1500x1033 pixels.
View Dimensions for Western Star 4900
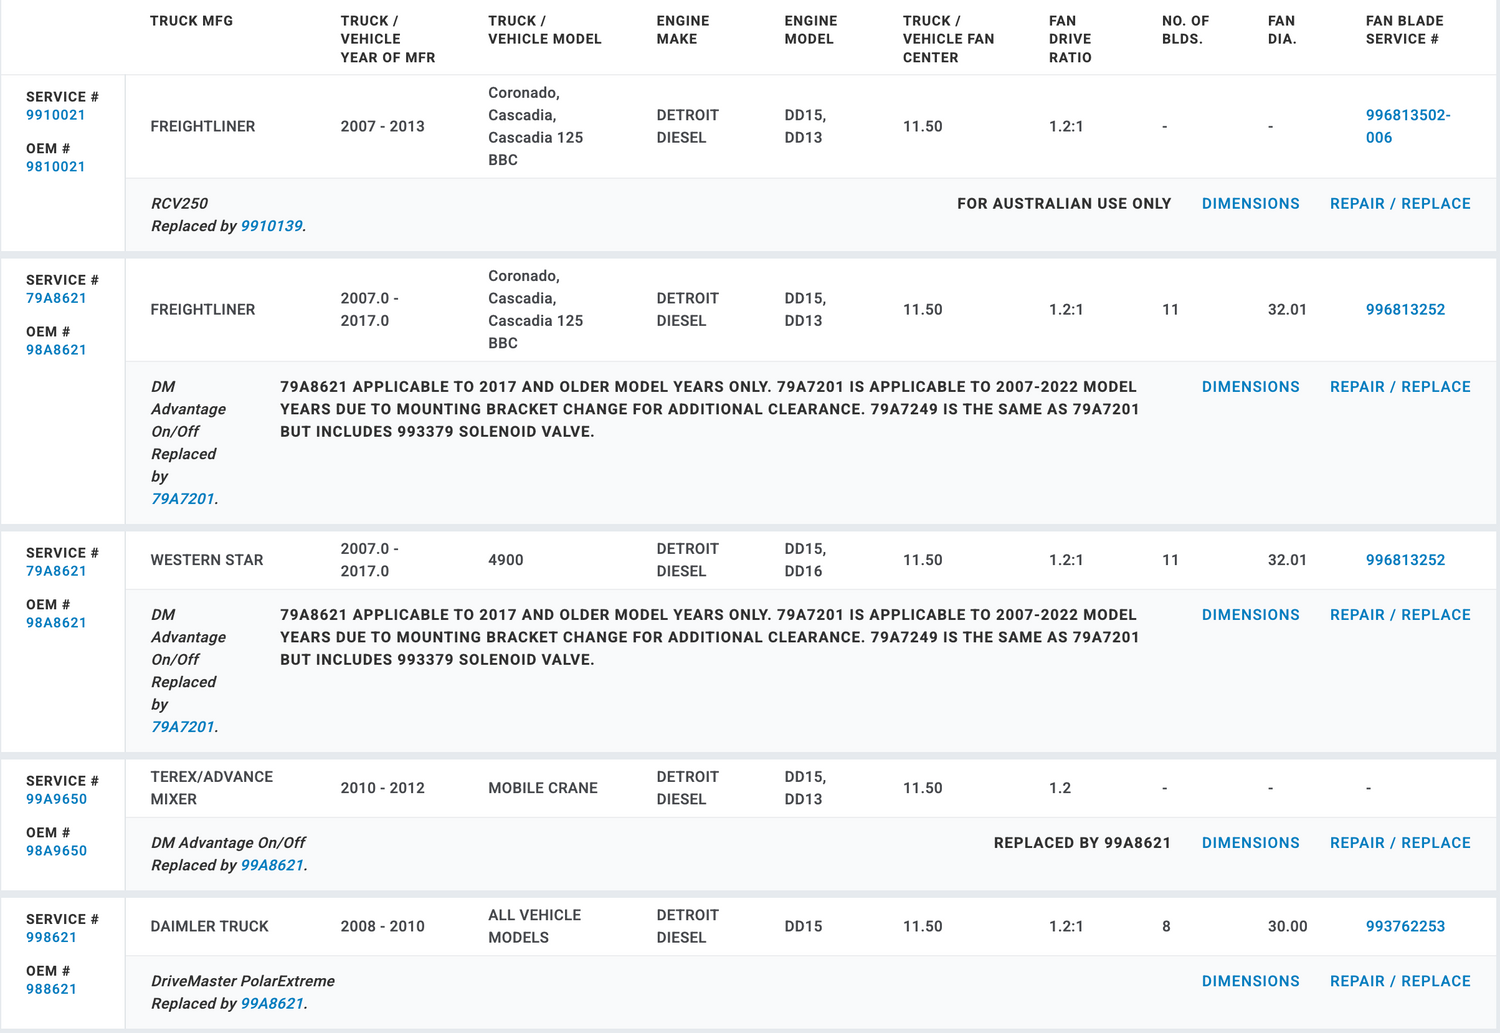[x=1250, y=615]
